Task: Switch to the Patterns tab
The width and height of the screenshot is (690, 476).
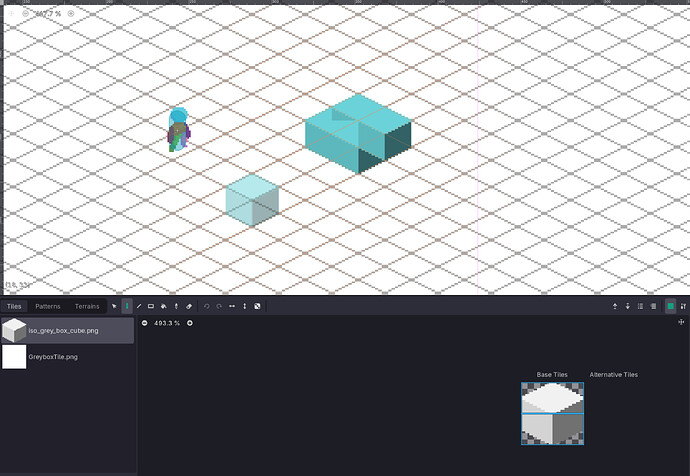Action: pyautogui.click(x=47, y=306)
